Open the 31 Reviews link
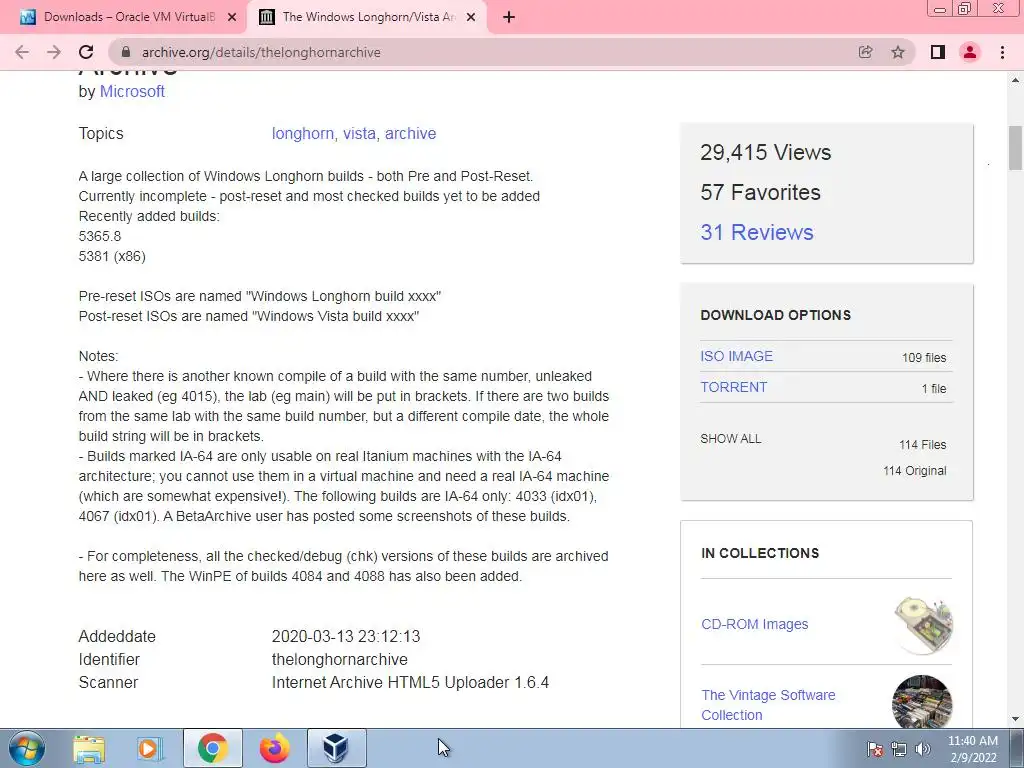This screenshot has width=1024, height=768. 757,232
